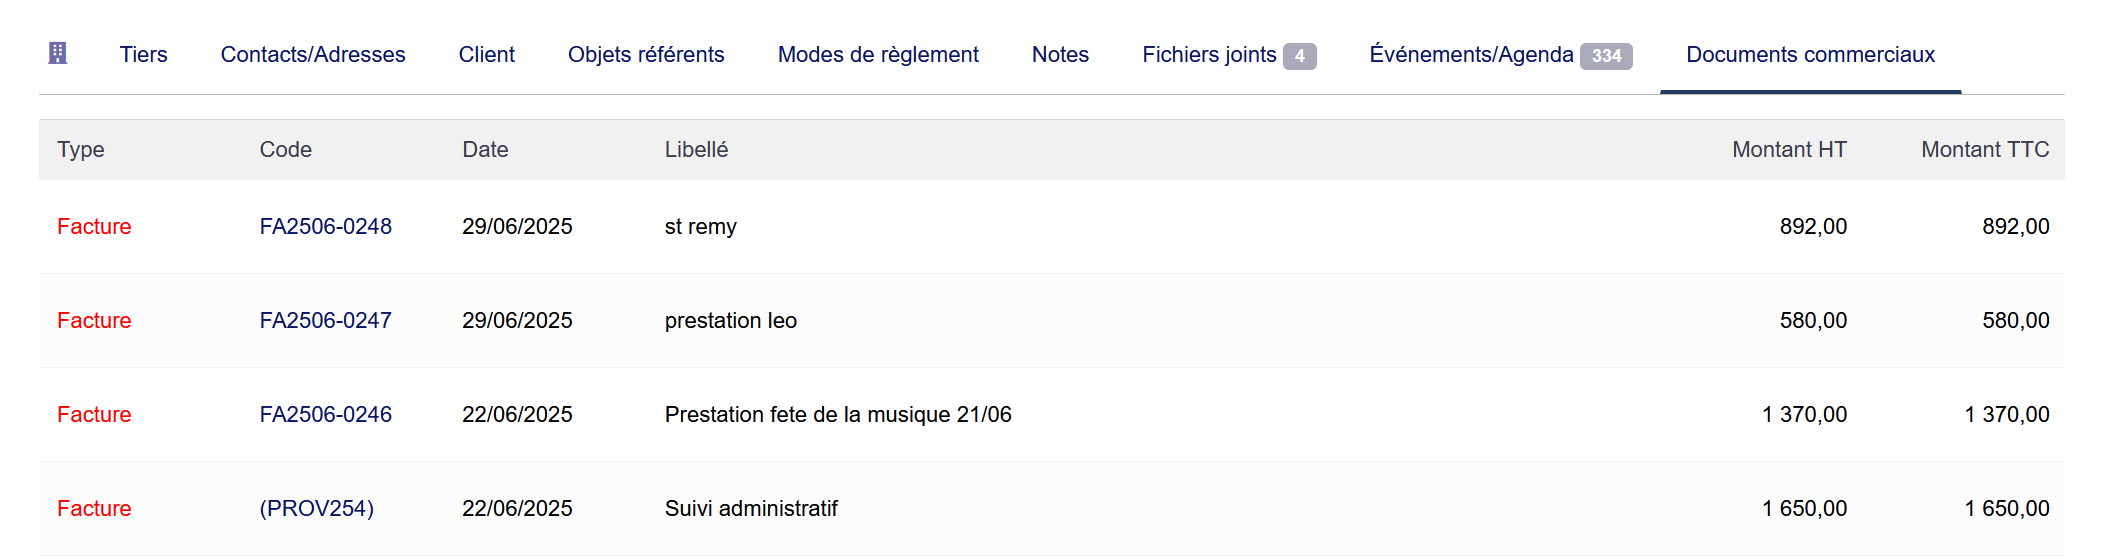Open the Notes tab

coord(1060,55)
